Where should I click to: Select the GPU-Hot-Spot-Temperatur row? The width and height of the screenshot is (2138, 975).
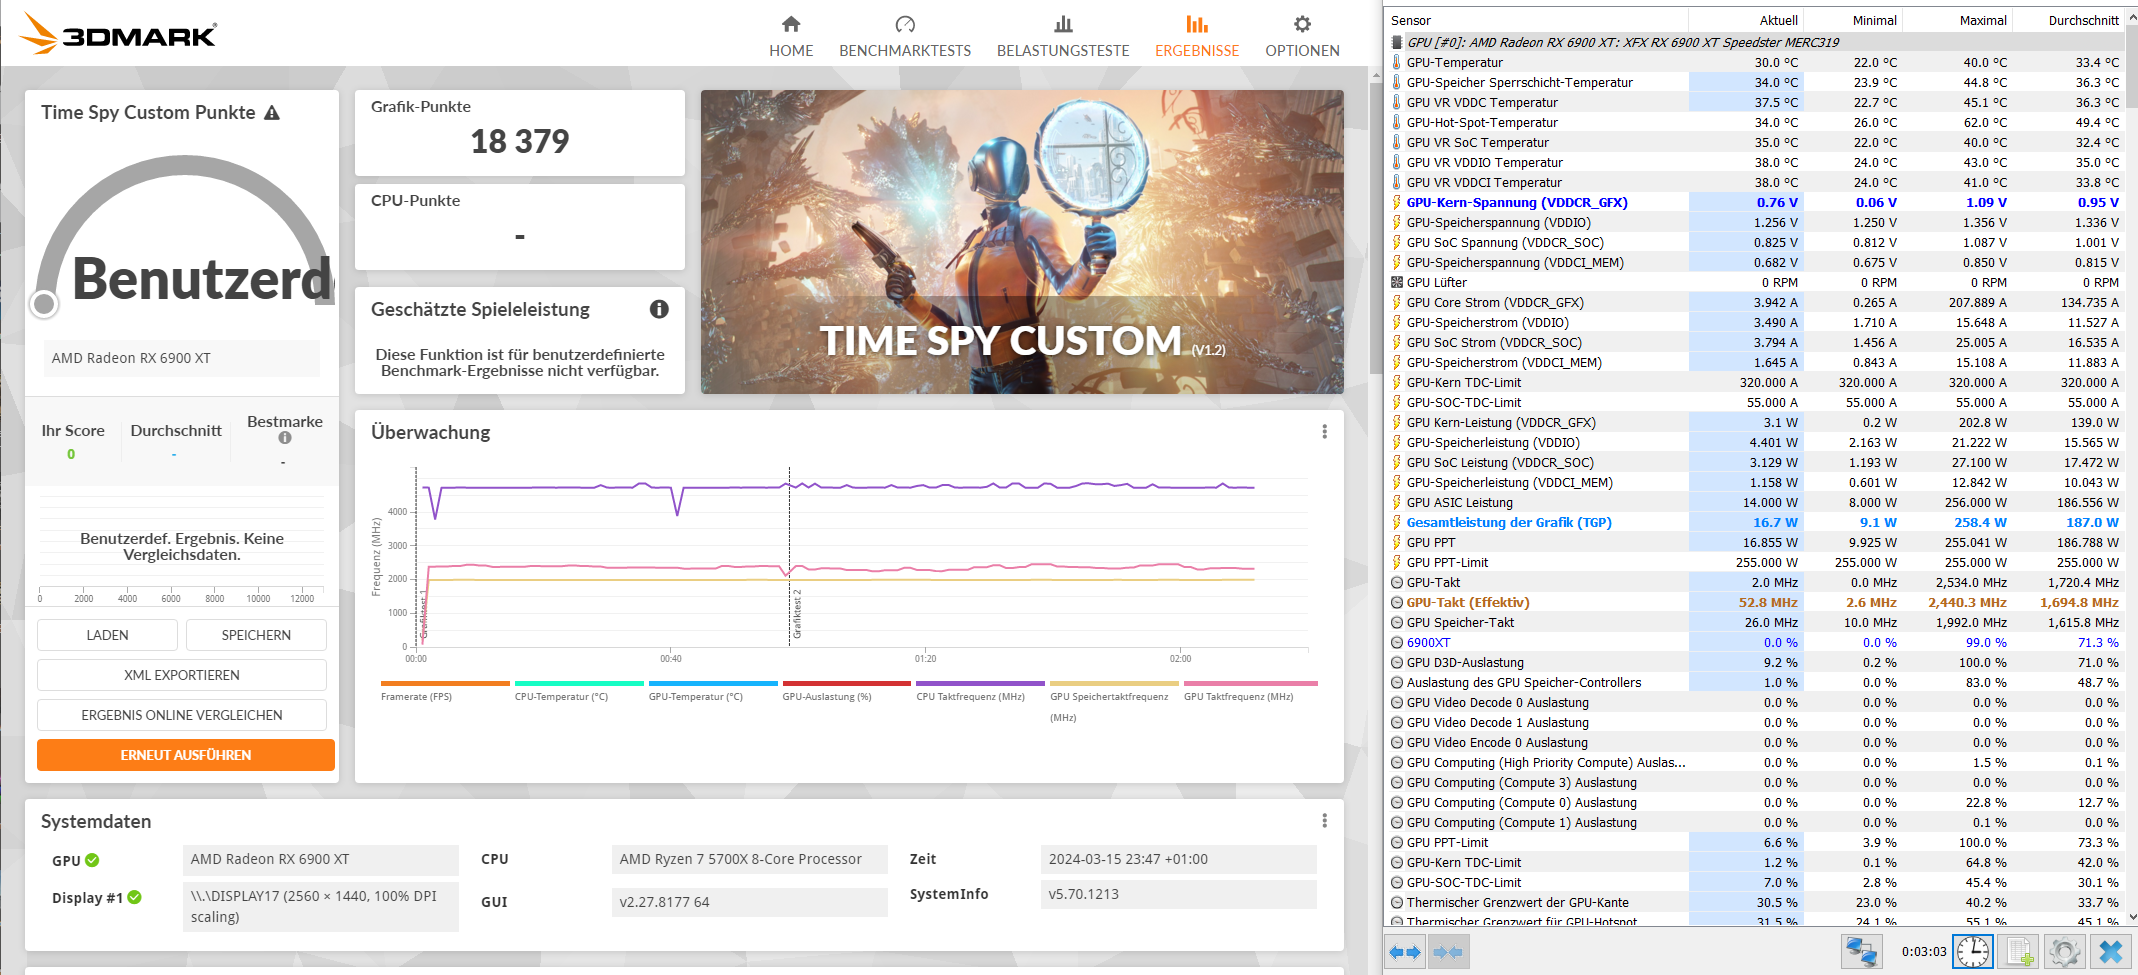[1754, 122]
